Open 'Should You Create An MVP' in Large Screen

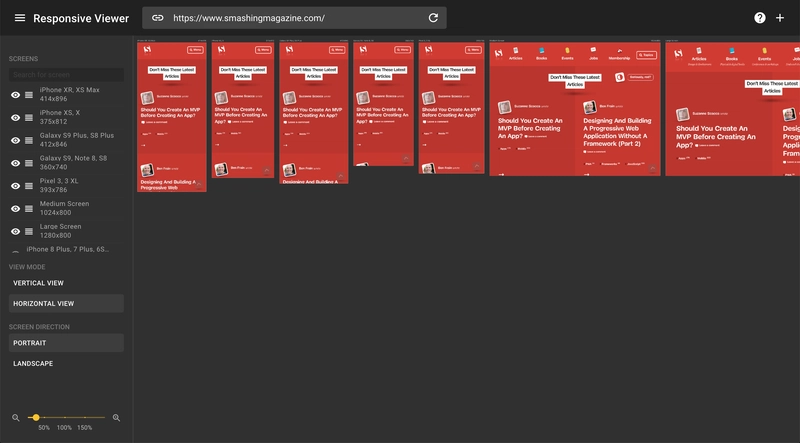click(716, 136)
